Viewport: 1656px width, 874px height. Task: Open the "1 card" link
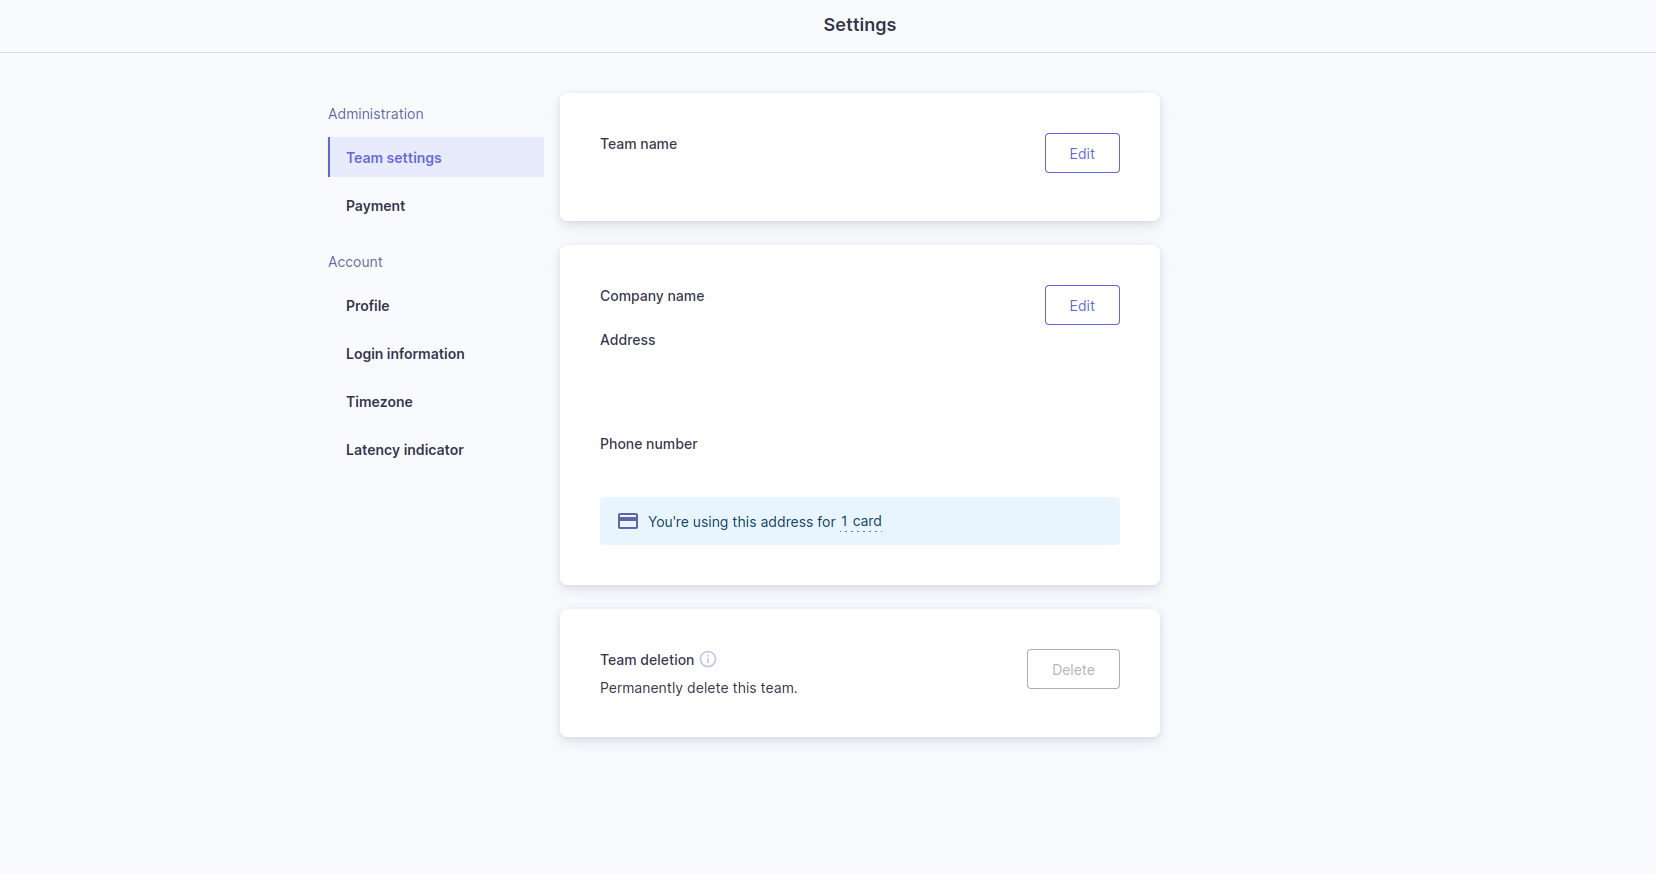861,521
